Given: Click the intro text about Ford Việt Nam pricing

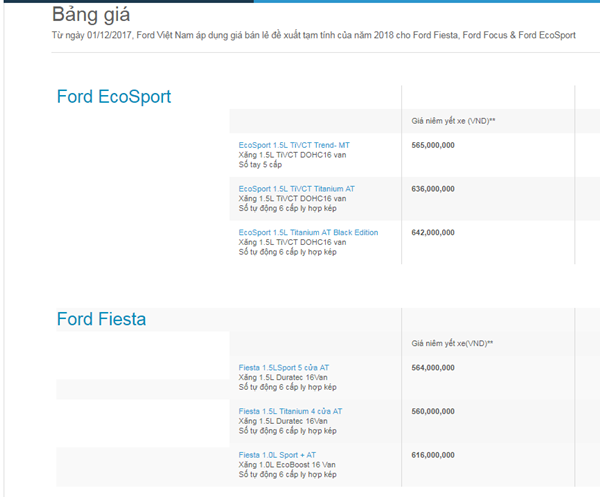Looking at the screenshot, I should pos(313,35).
